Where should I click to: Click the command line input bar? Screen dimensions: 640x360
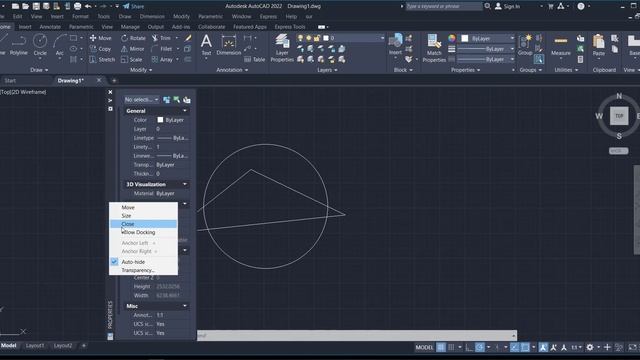[x=357, y=336]
